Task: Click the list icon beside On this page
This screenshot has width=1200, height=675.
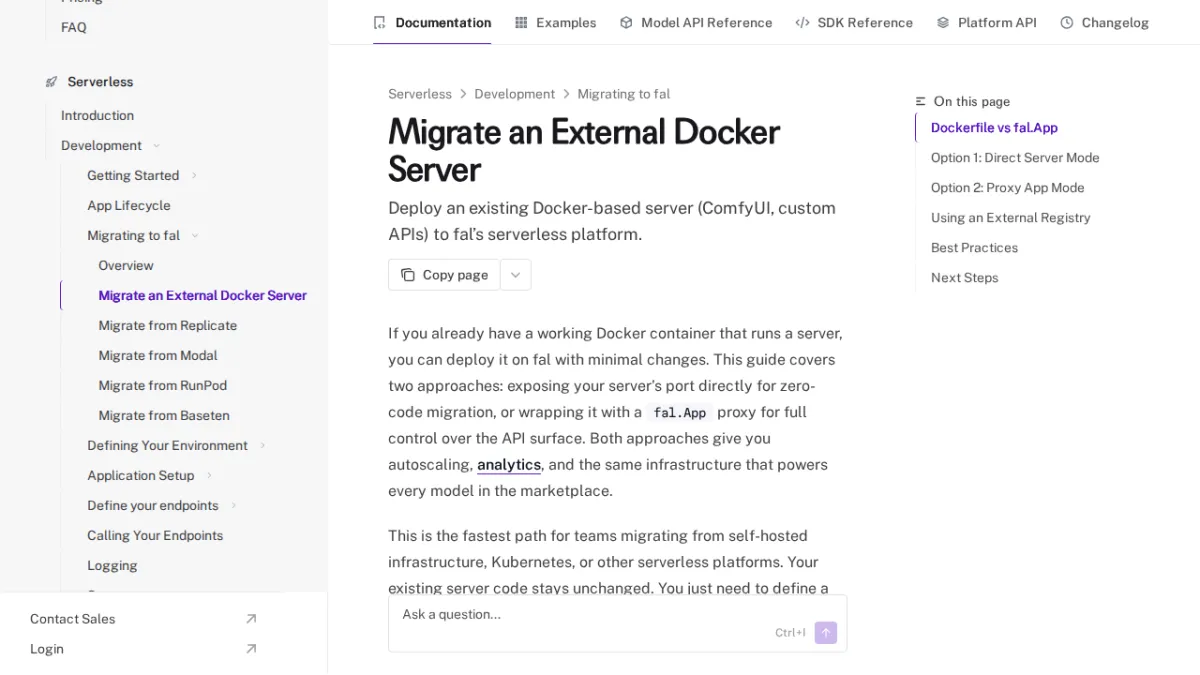Action: tap(921, 101)
